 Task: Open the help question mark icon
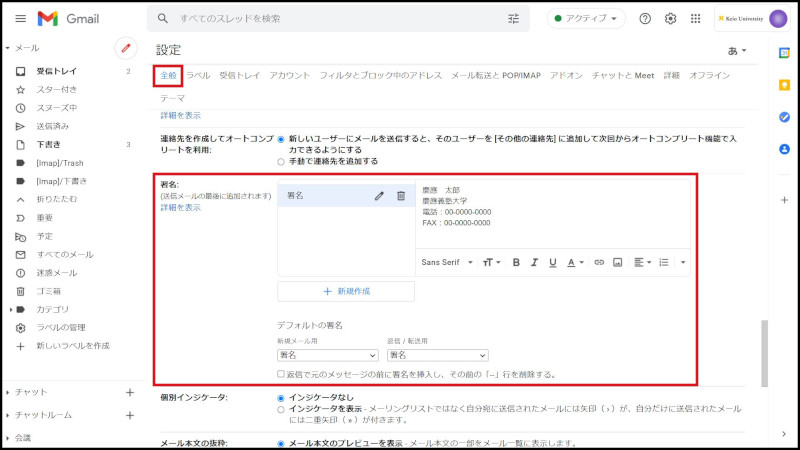point(645,19)
